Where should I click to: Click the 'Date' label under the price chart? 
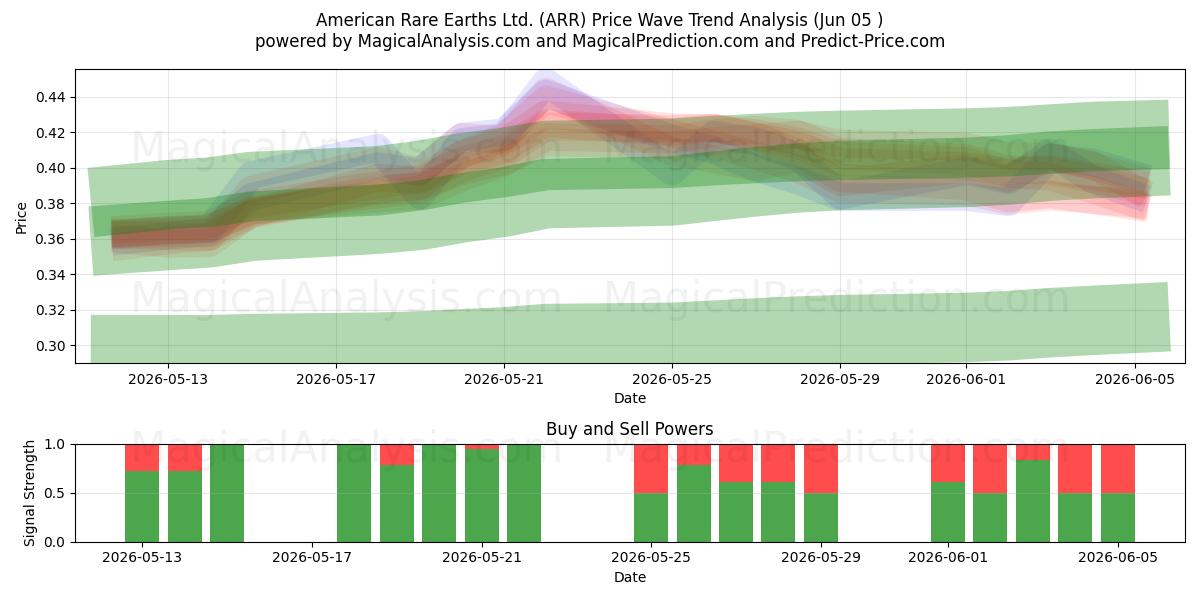630,398
